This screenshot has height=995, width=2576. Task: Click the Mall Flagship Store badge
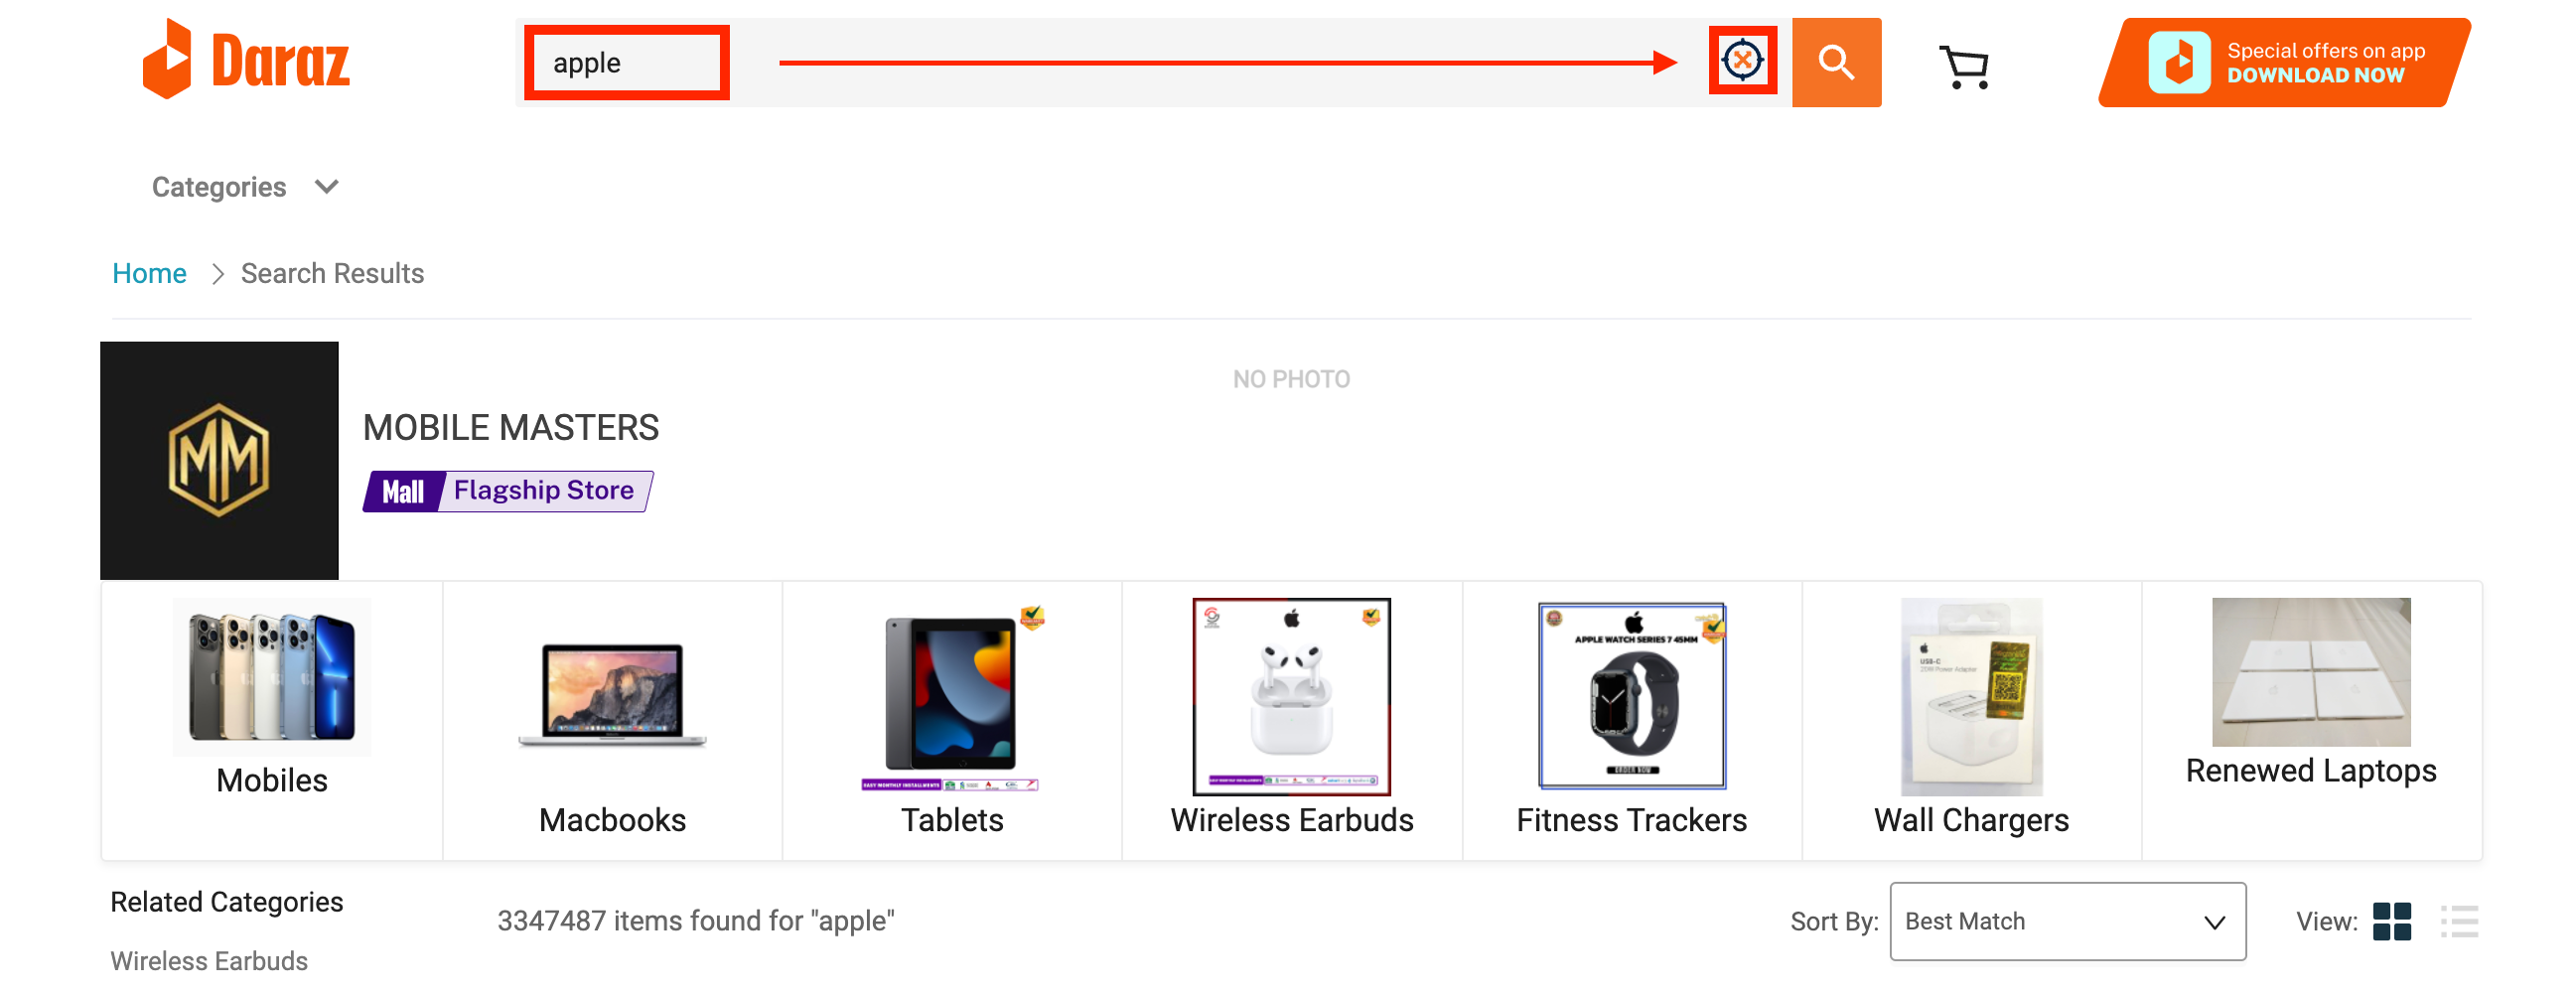click(x=508, y=491)
